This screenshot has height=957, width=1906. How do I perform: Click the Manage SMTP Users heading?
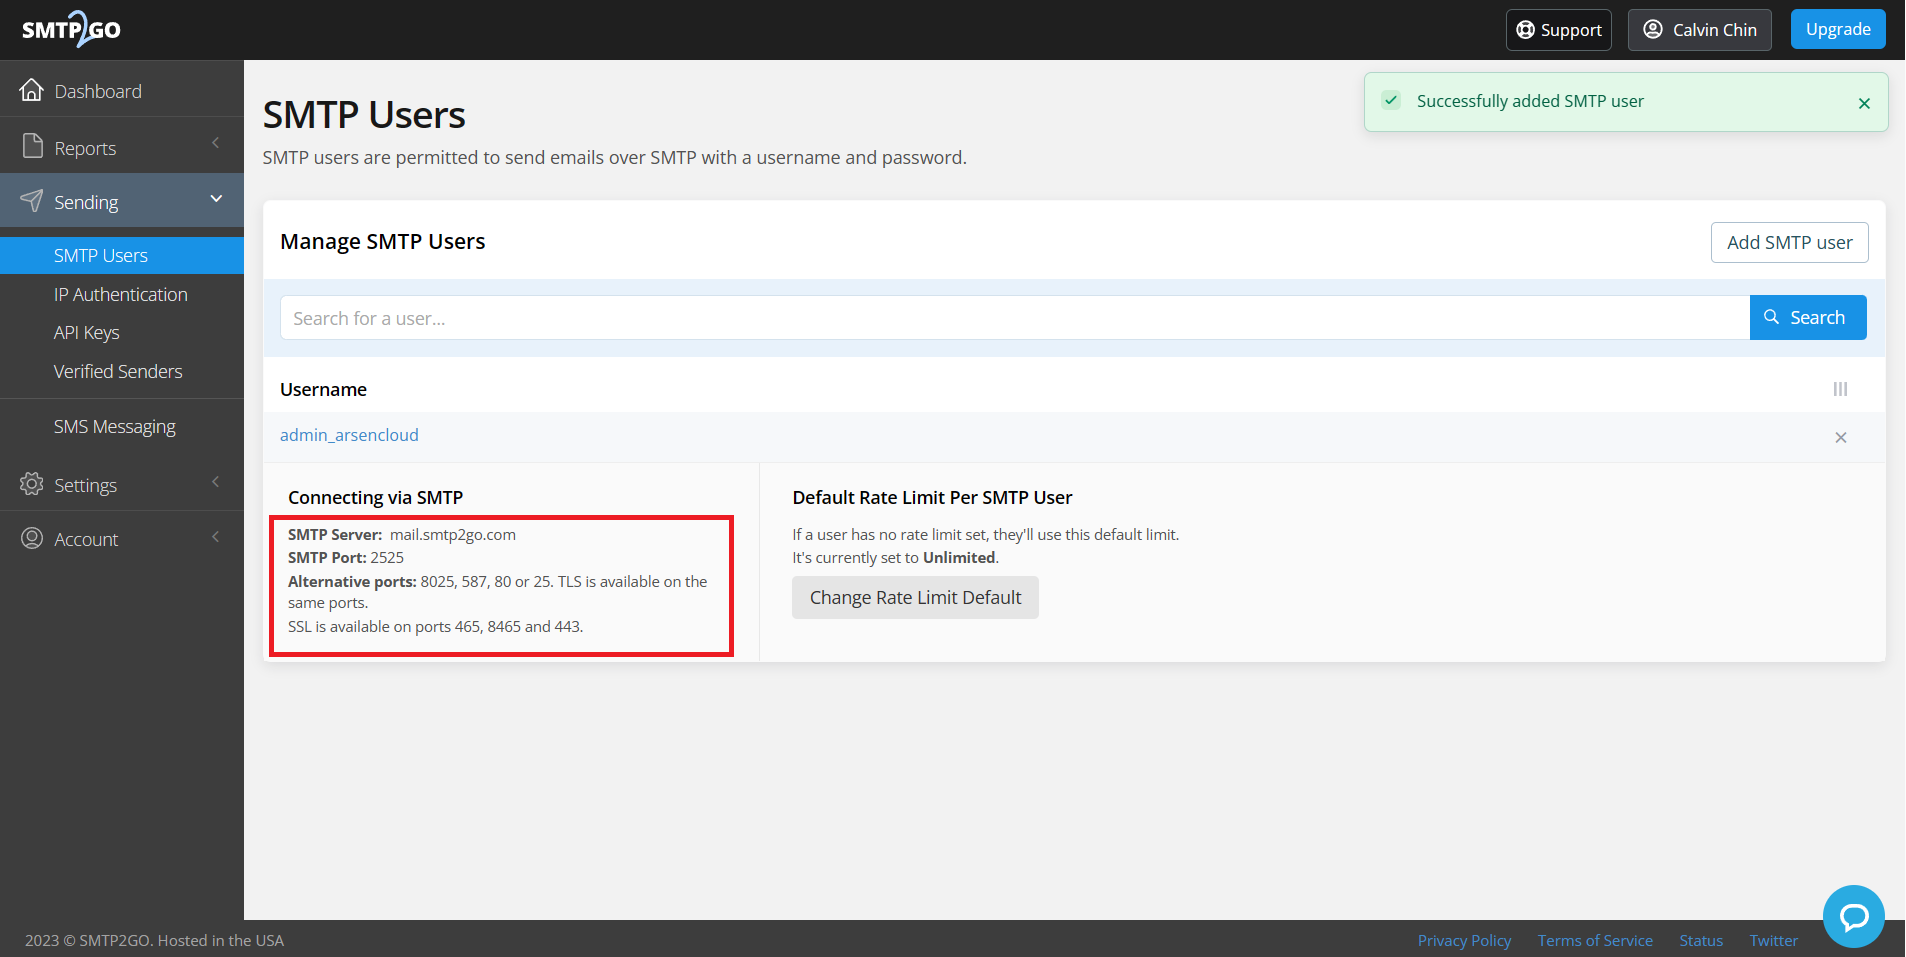point(382,241)
